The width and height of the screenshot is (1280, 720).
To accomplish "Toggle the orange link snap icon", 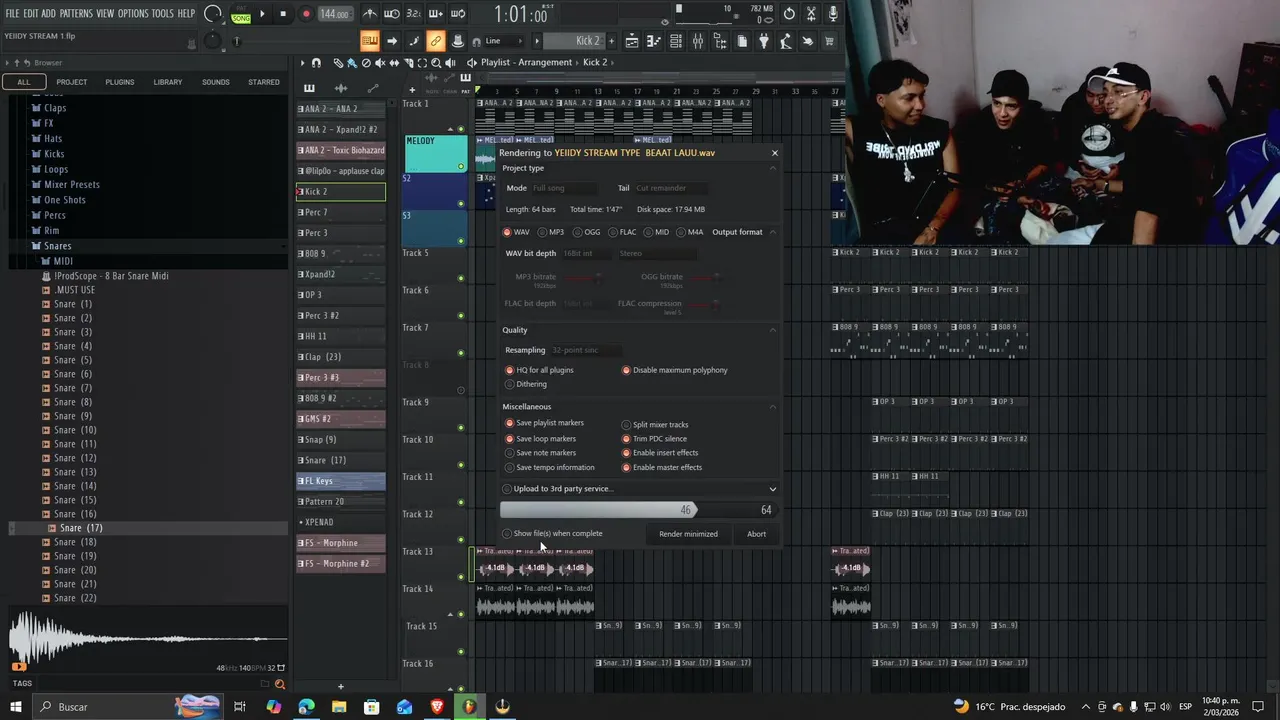I will pyautogui.click(x=435, y=41).
